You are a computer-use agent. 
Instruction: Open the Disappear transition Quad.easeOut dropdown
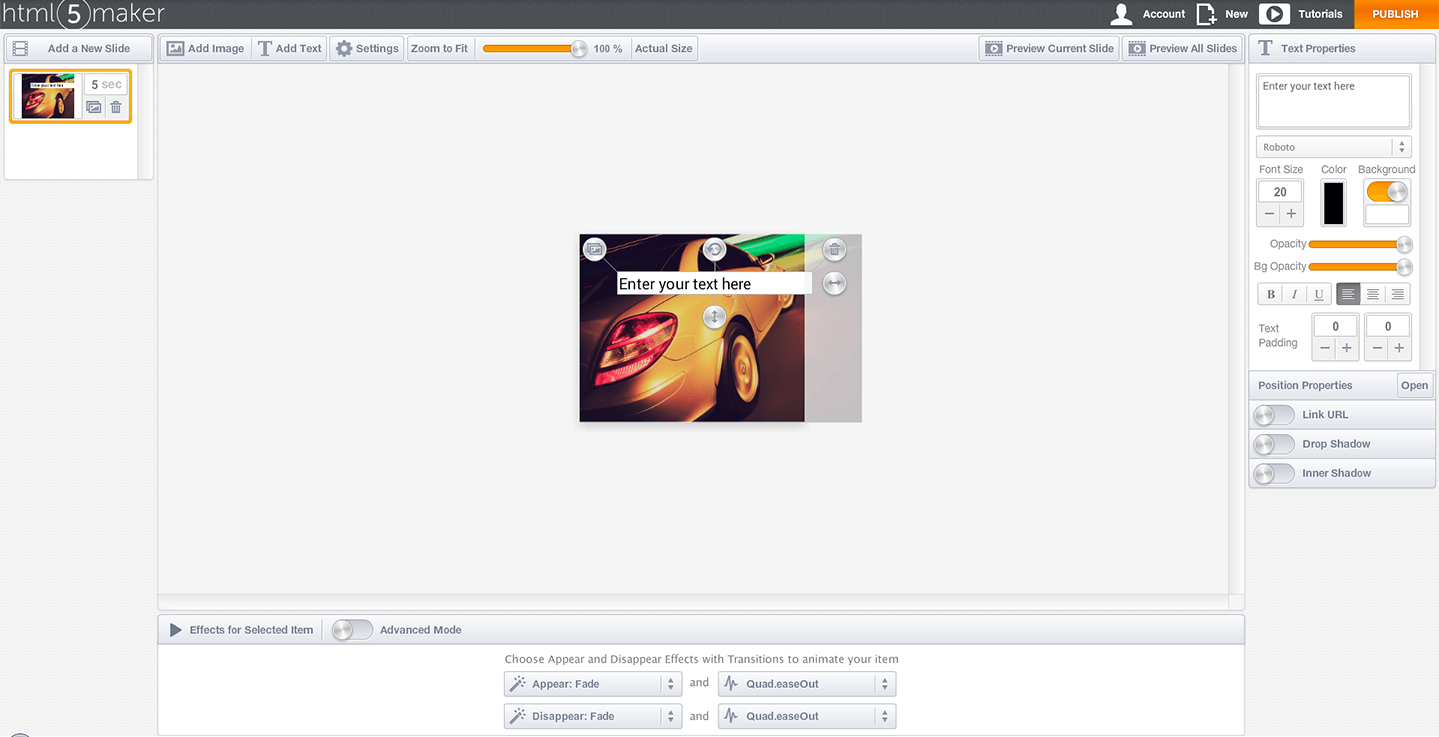(x=807, y=716)
